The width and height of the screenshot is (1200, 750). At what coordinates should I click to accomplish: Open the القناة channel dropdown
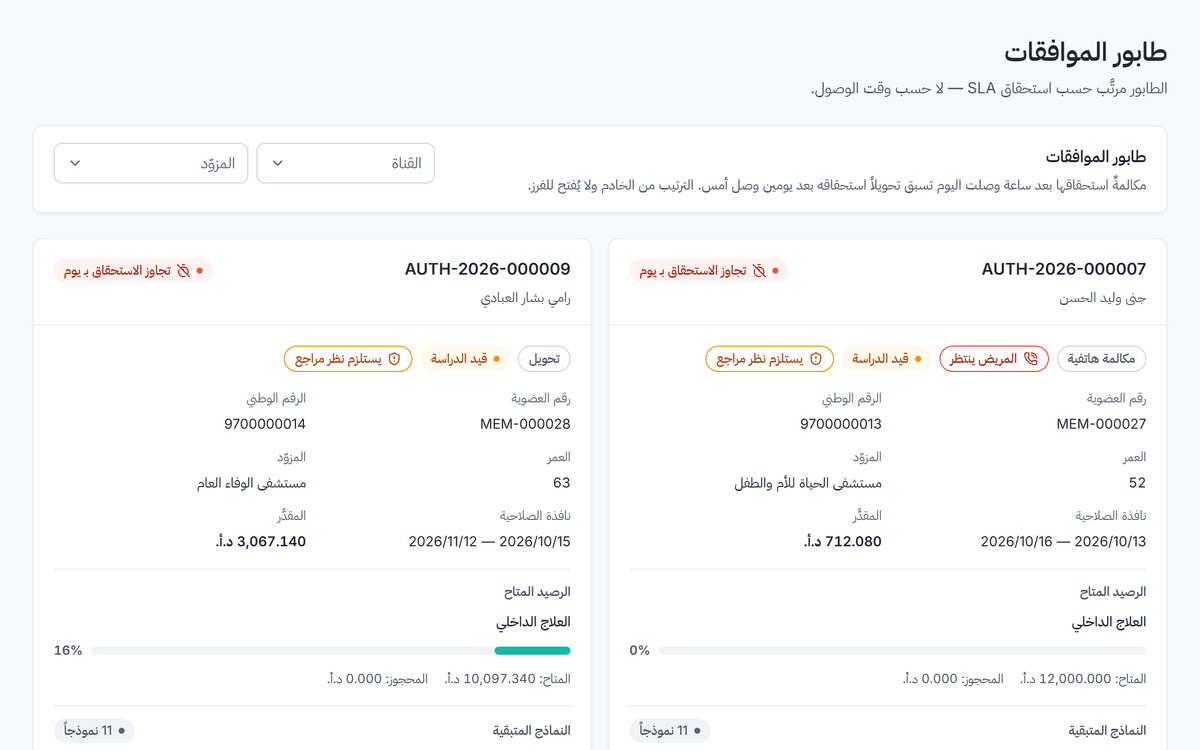click(x=346, y=163)
